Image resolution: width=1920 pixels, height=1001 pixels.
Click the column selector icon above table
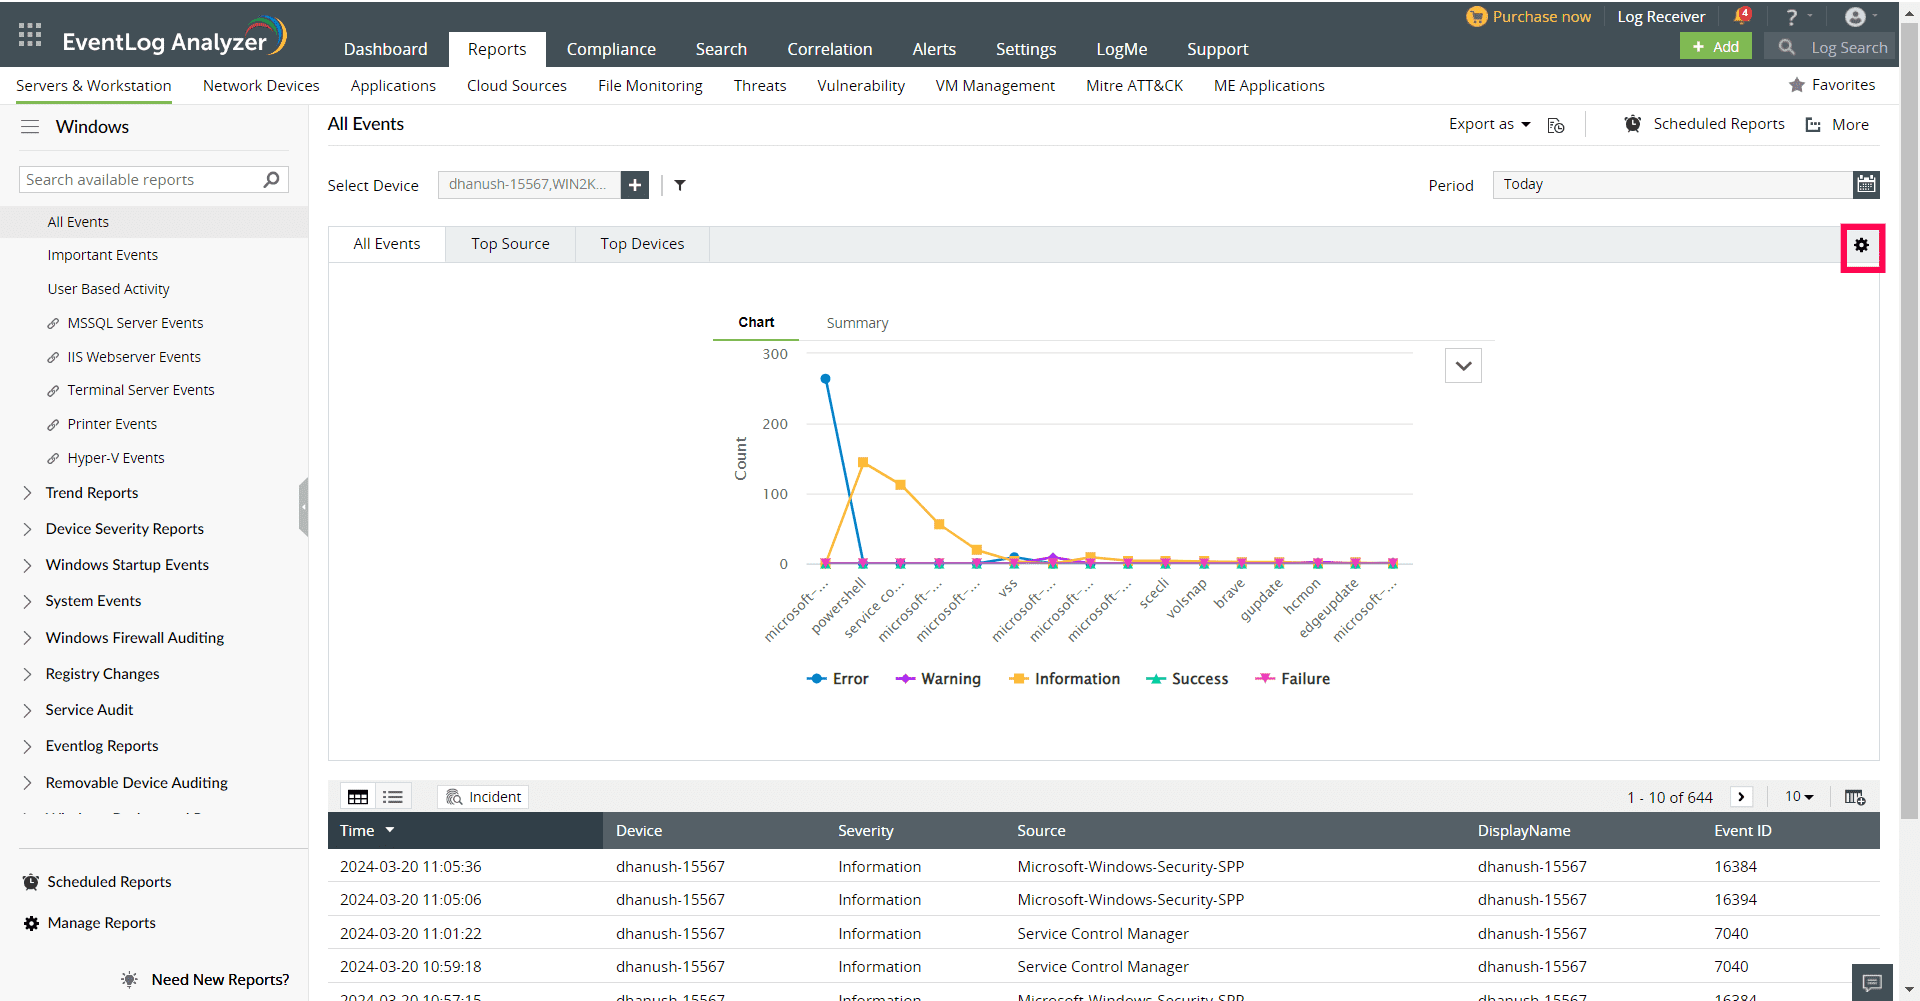pos(1854,797)
